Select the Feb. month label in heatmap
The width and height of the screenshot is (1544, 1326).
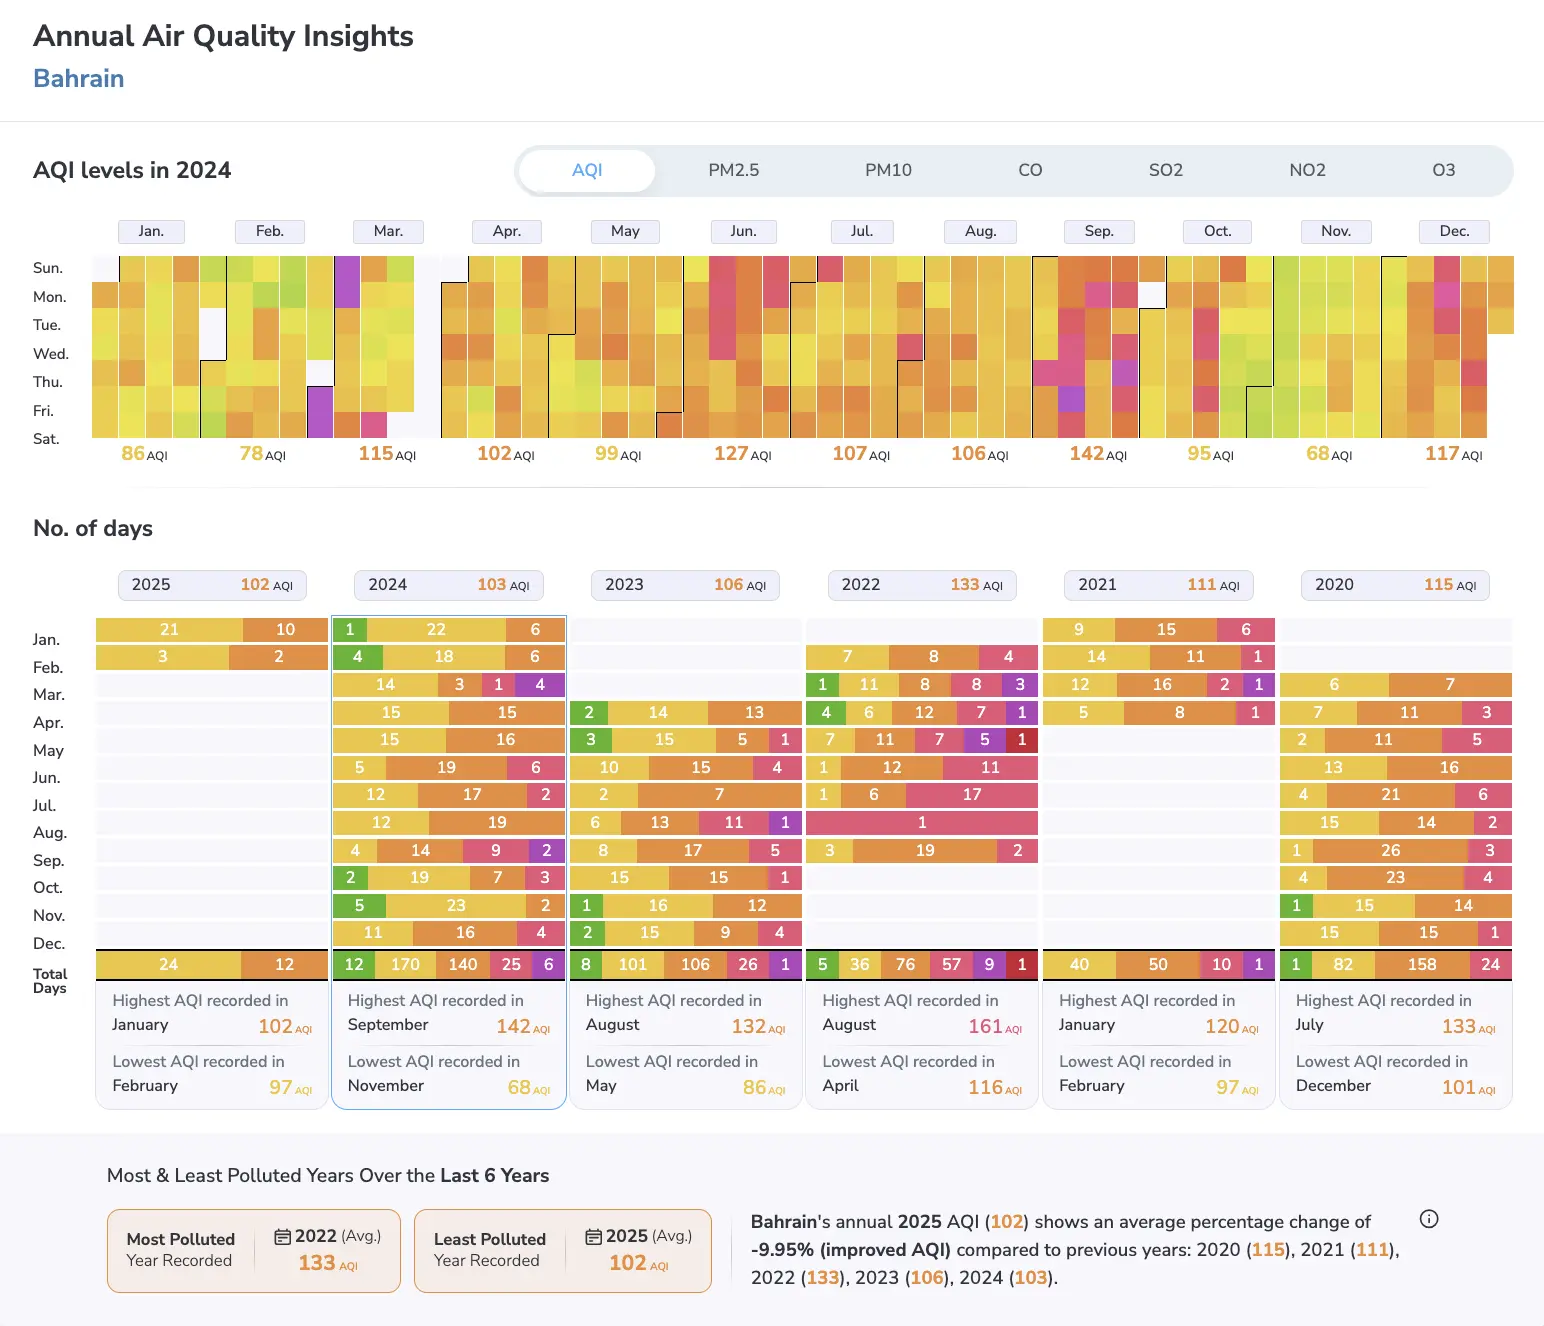[270, 231]
